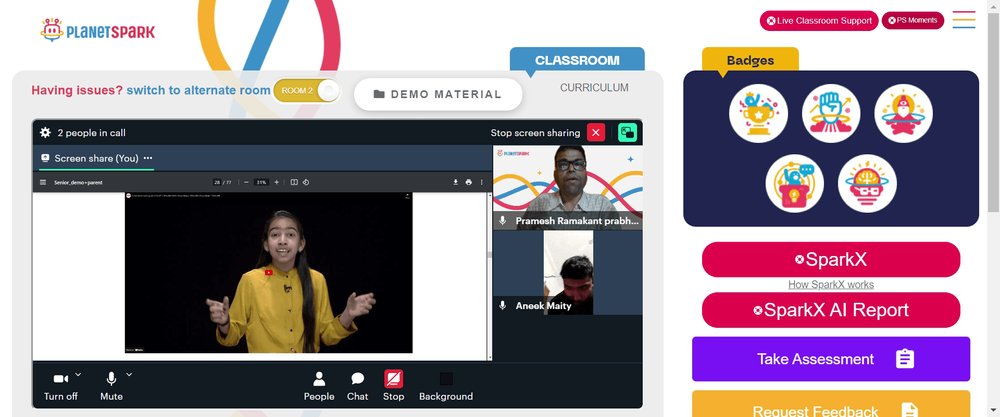Select the brain with glasses badge
Screen dimensions: 1000x417
[867, 184]
